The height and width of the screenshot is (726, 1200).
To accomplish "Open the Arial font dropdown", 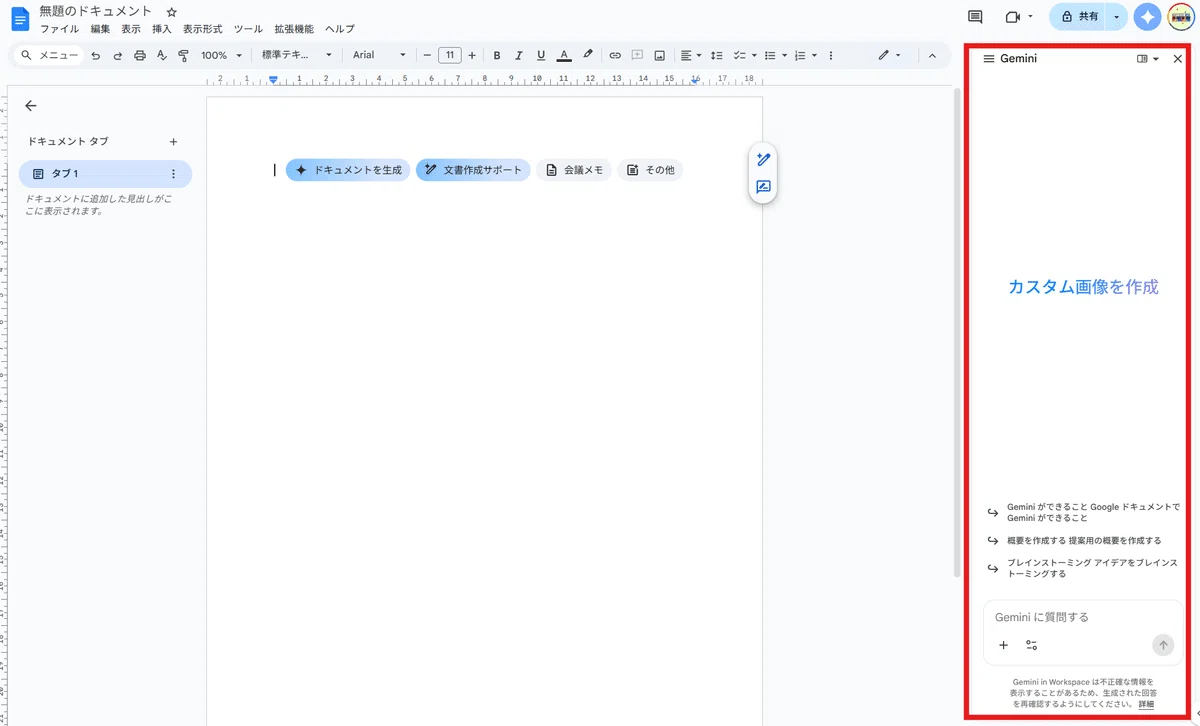I will pyautogui.click(x=379, y=56).
